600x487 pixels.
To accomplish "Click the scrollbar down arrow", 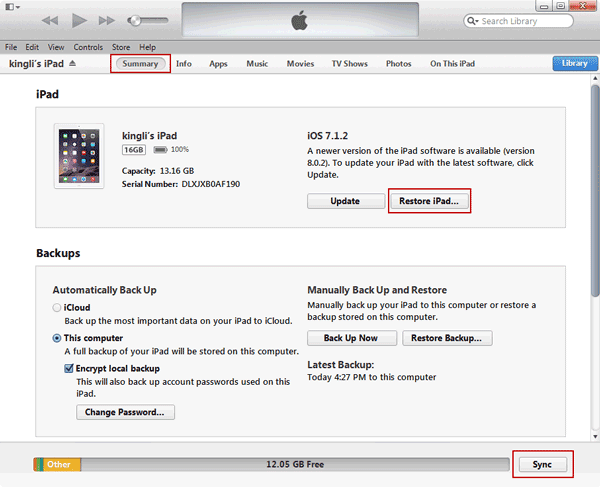I will (595, 437).
